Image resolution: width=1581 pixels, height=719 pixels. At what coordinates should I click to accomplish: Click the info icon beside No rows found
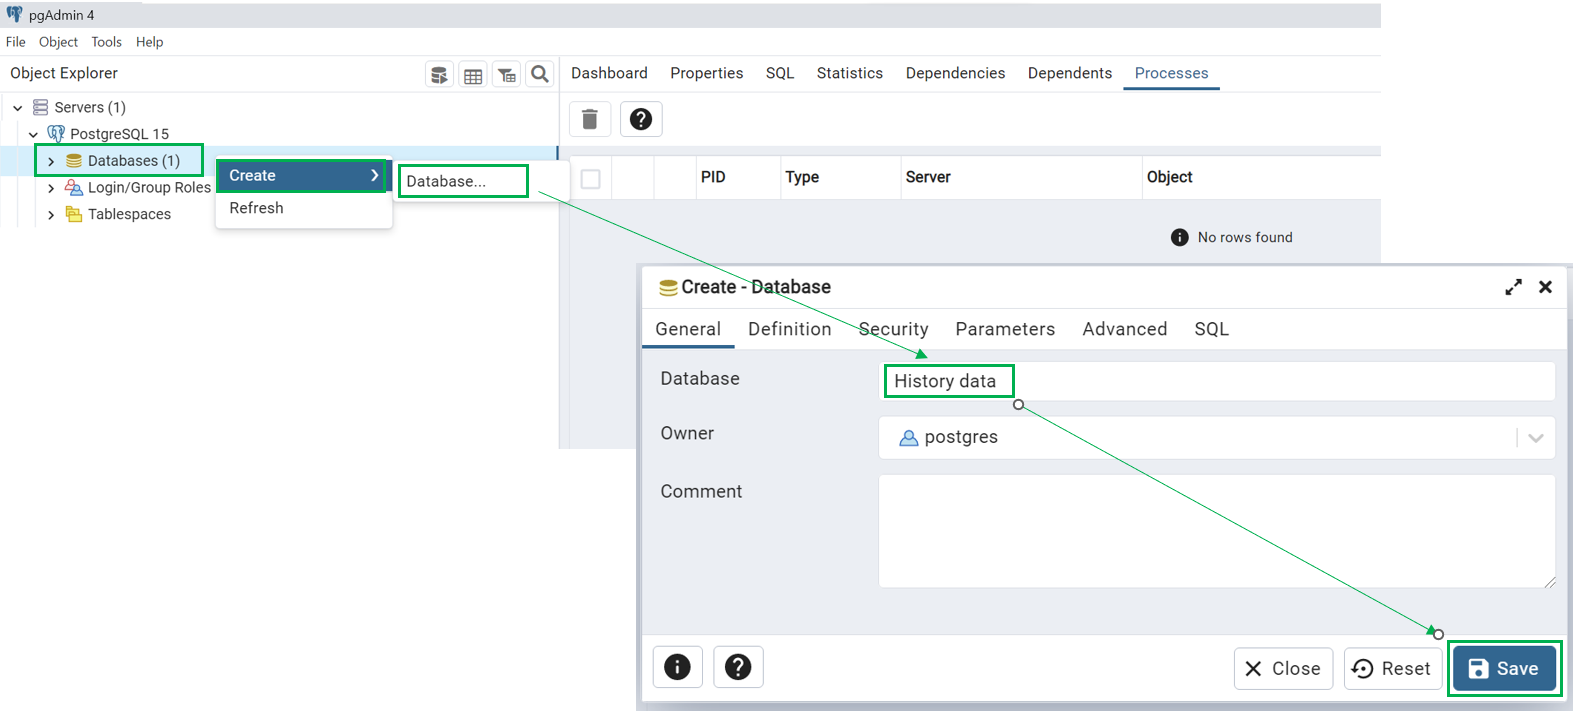click(1180, 237)
